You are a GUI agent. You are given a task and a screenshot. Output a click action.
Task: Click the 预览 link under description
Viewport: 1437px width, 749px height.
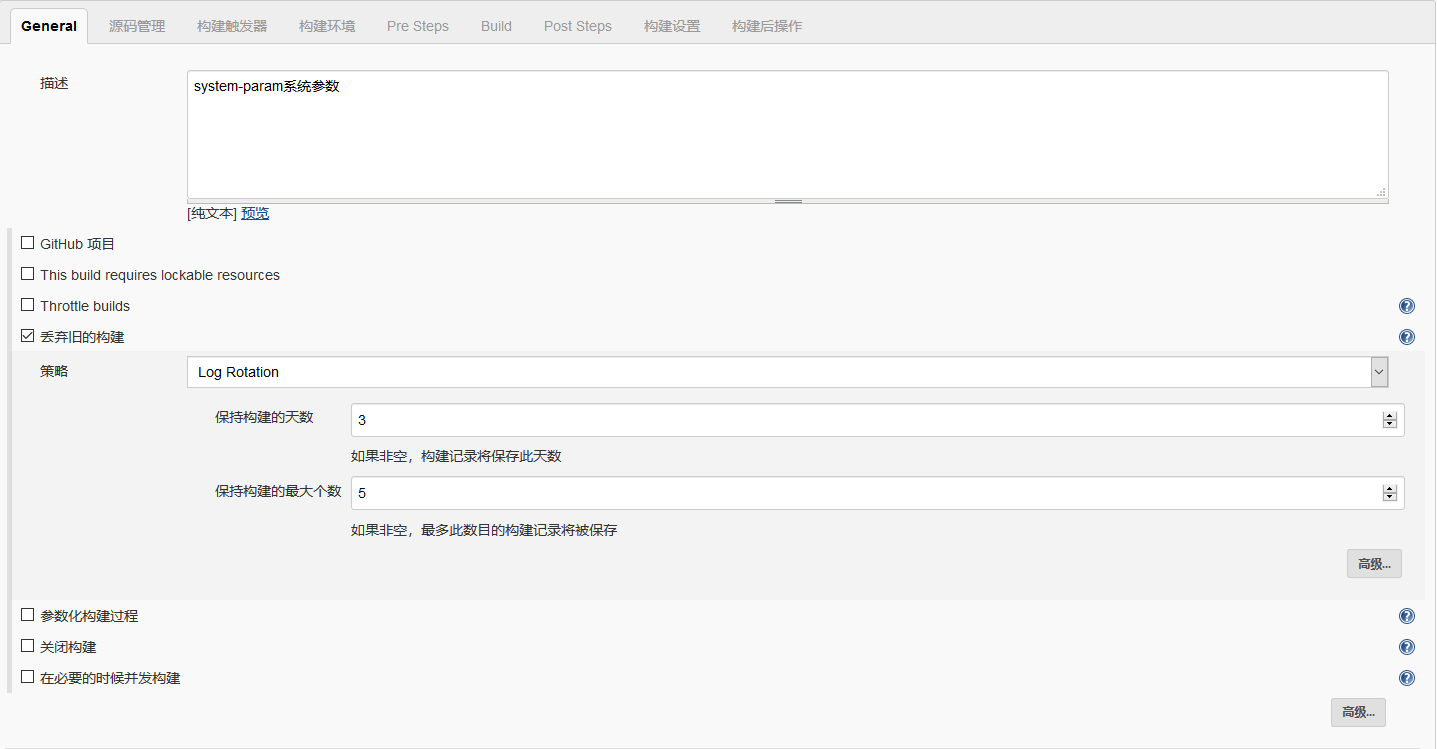(x=255, y=213)
